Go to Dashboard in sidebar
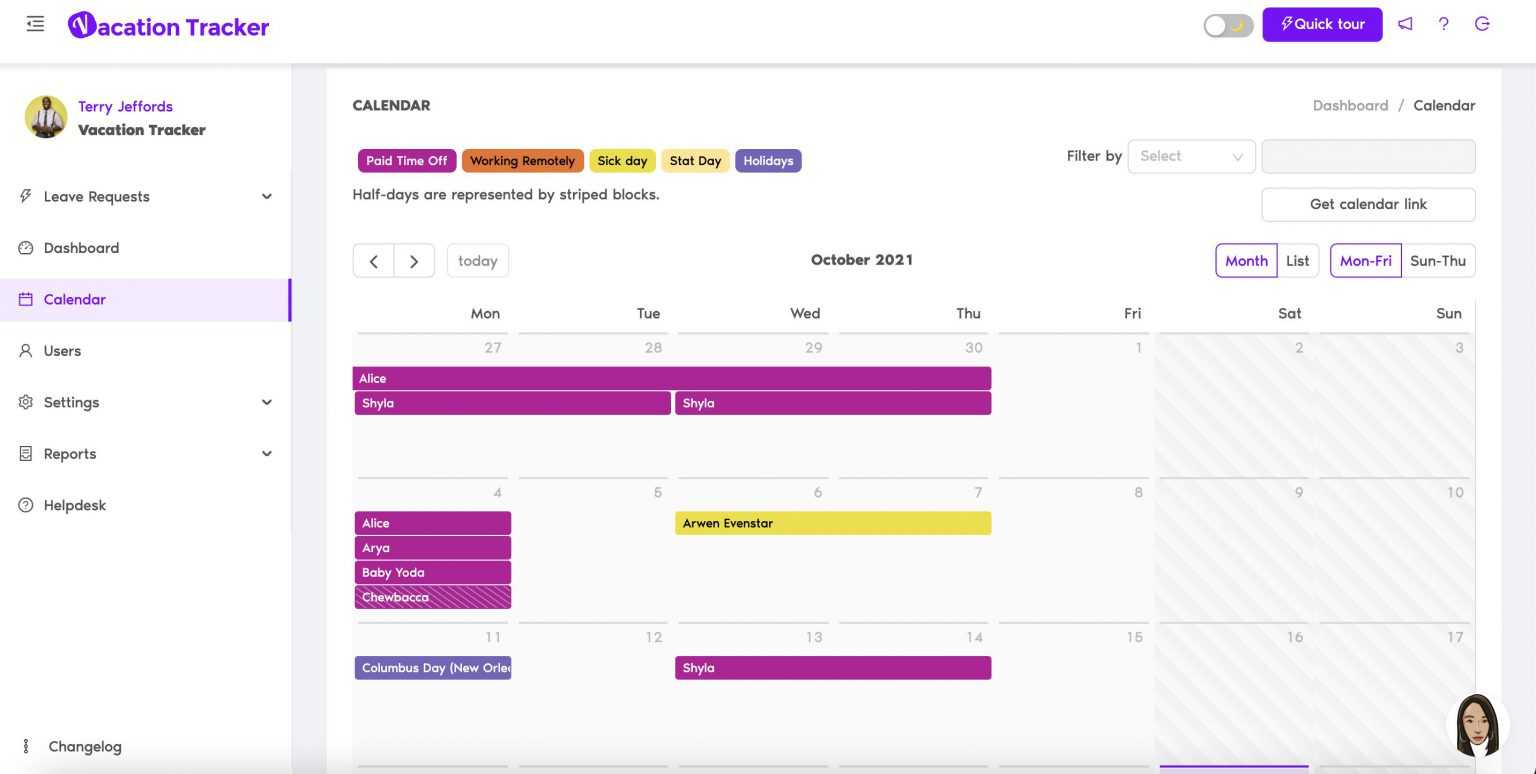 81,248
